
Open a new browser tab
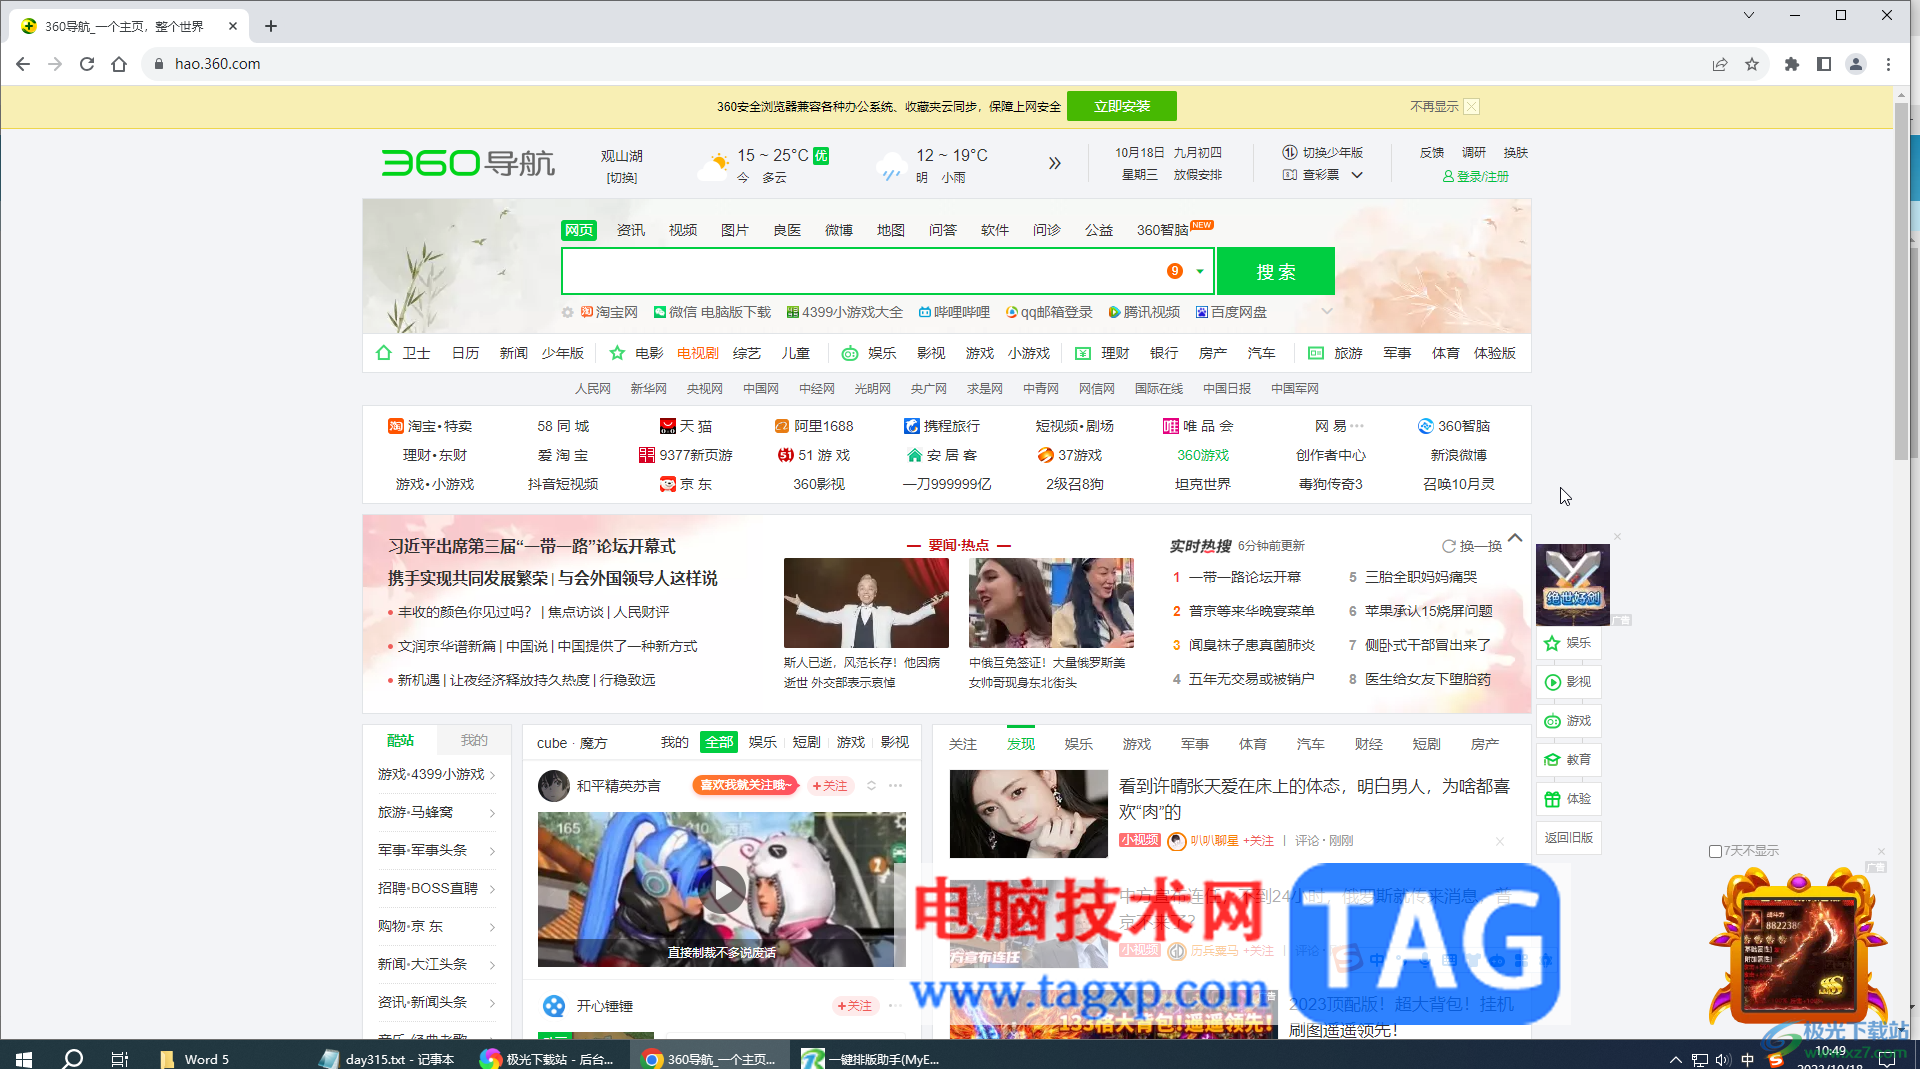click(271, 26)
